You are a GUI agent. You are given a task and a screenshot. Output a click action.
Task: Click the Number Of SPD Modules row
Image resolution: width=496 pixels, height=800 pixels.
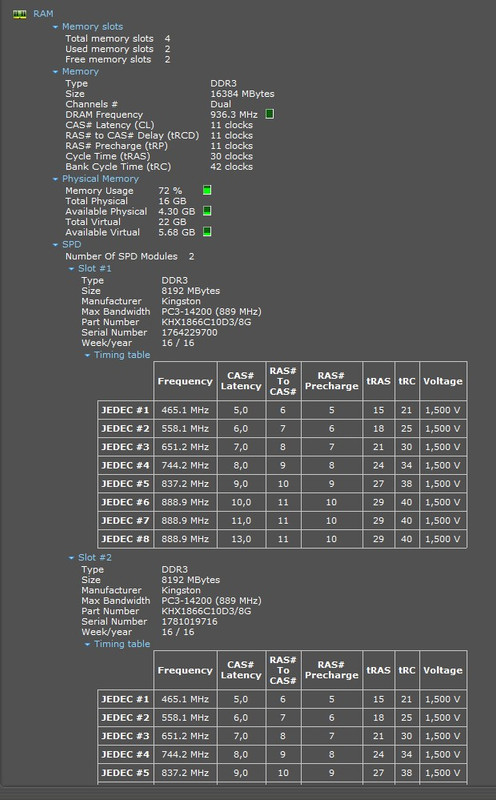coord(130,257)
